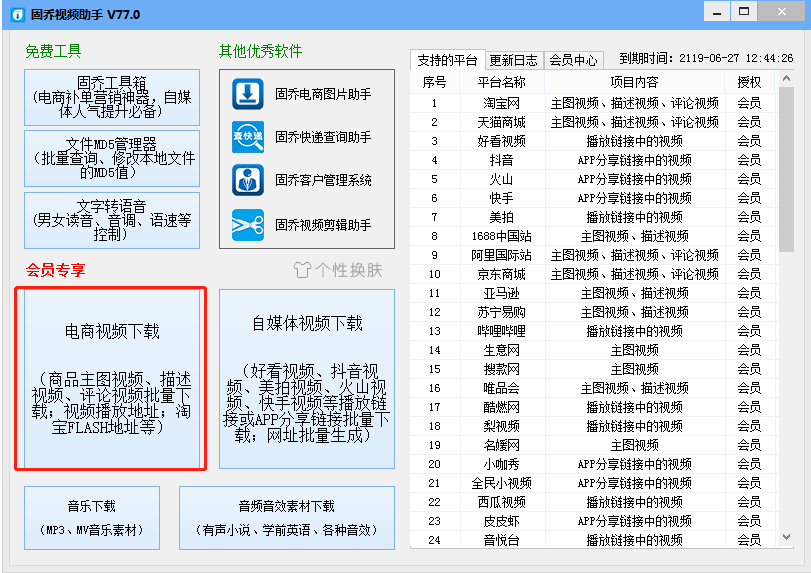Screen dimensions: 811x573
Task: Click the 固乔电商图片助手 label
Action: [323, 94]
